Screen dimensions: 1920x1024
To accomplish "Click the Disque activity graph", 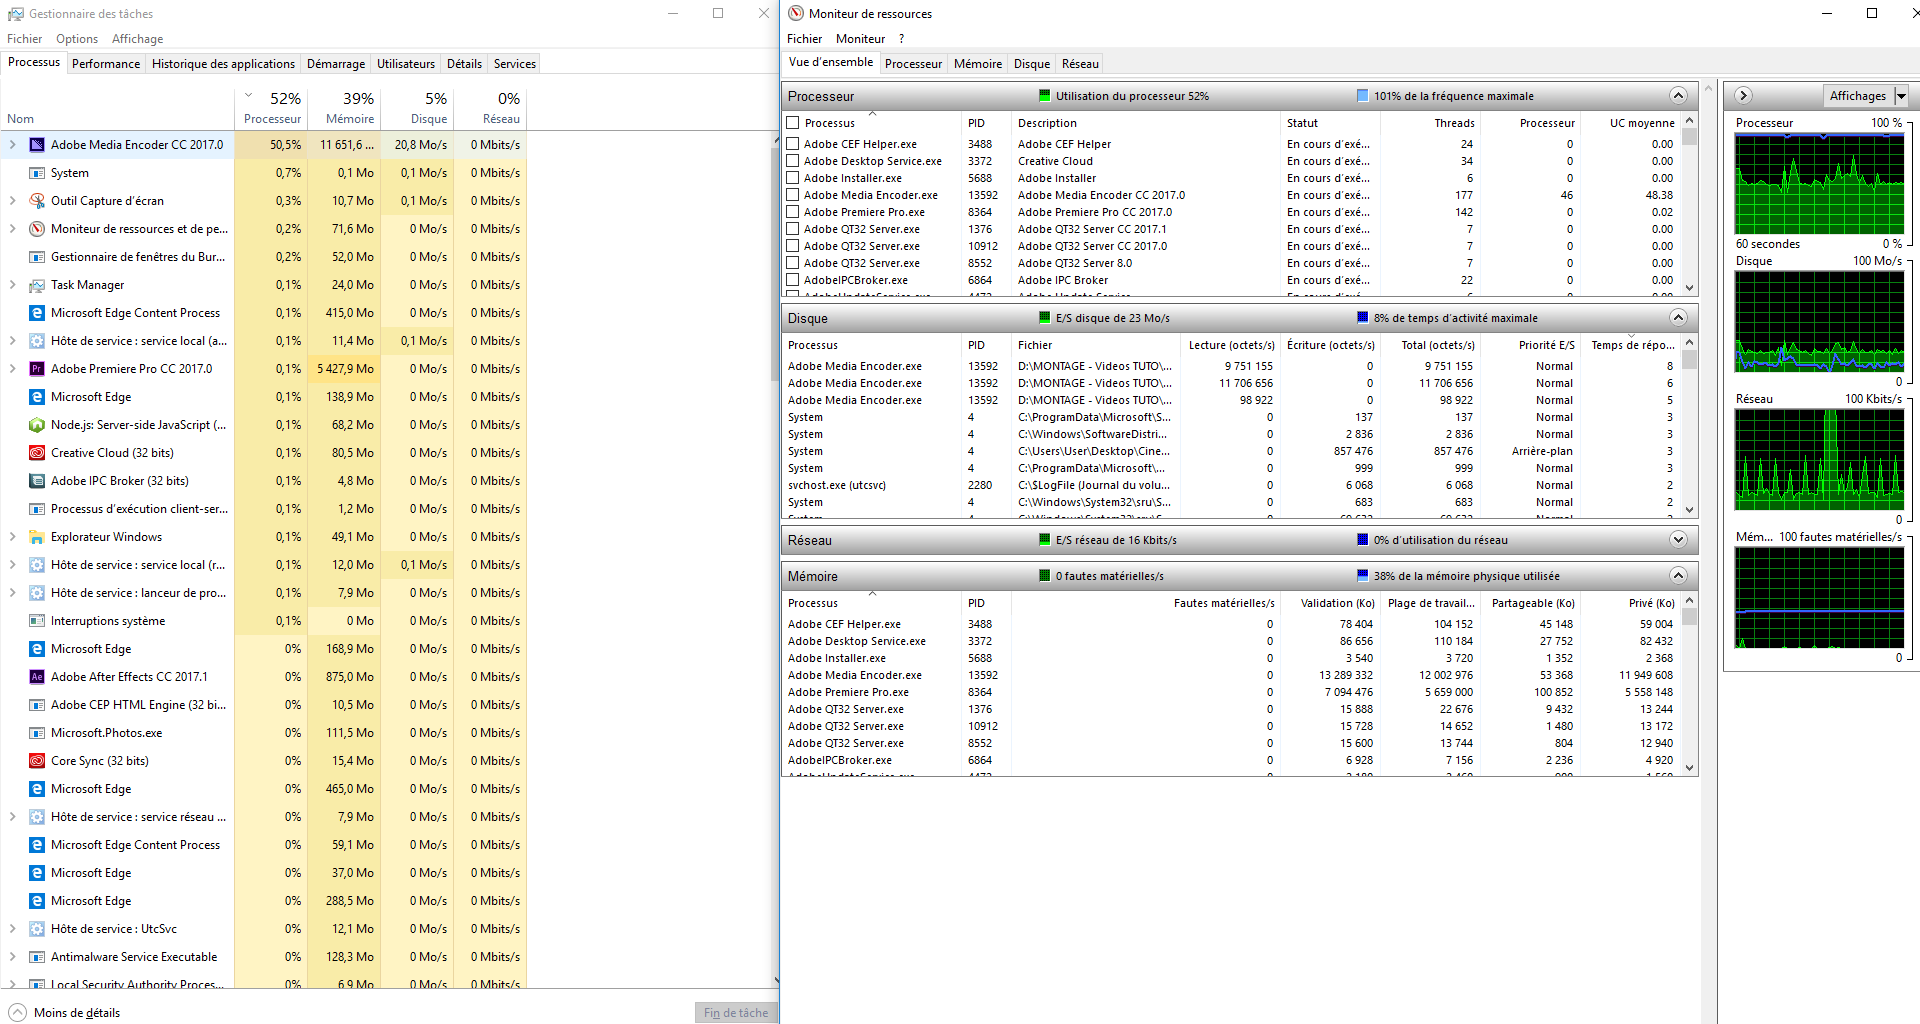I will pos(1820,322).
